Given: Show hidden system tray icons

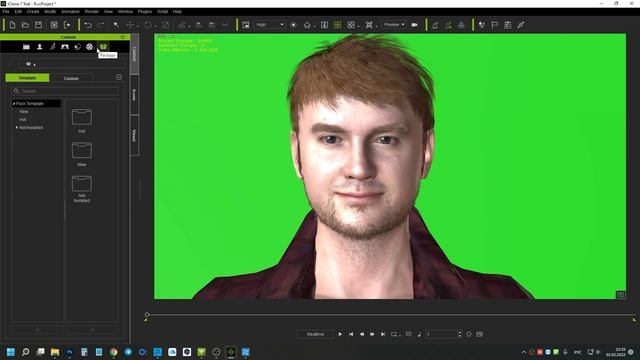Looking at the screenshot, I should tap(524, 352).
